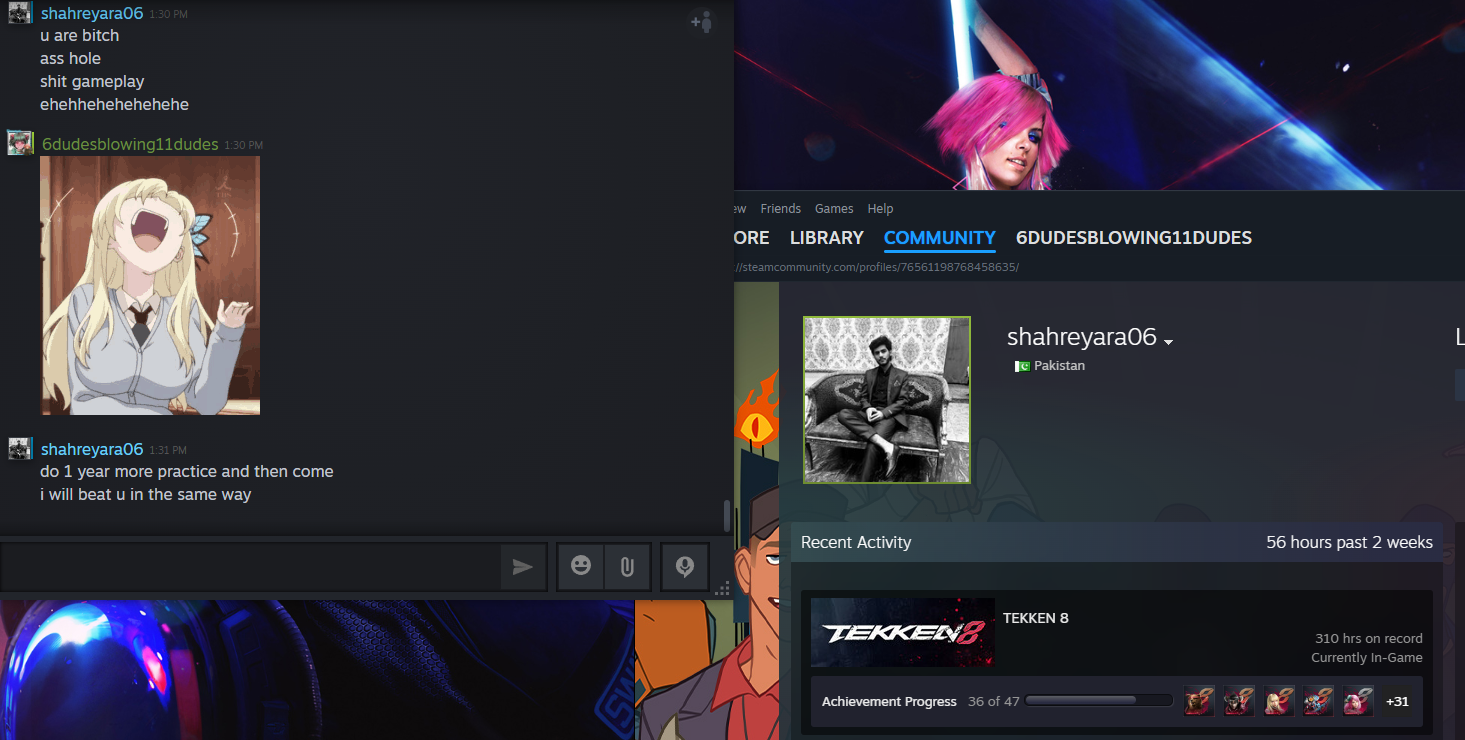Image resolution: width=1465 pixels, height=740 pixels.
Task: Click the steamcommunity.com profile URL
Action: pyautogui.click(x=876, y=268)
